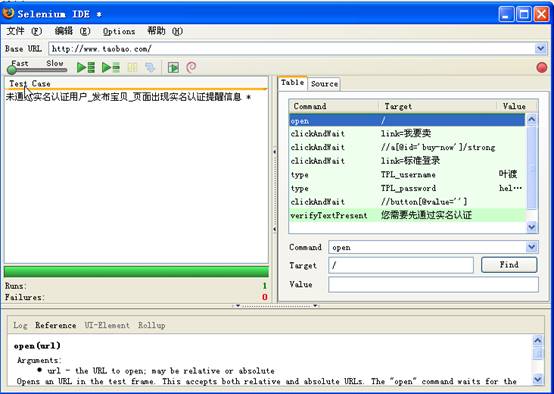Click the reference panel scroll down arrow
The height and width of the screenshot is (394, 554).
[537, 380]
